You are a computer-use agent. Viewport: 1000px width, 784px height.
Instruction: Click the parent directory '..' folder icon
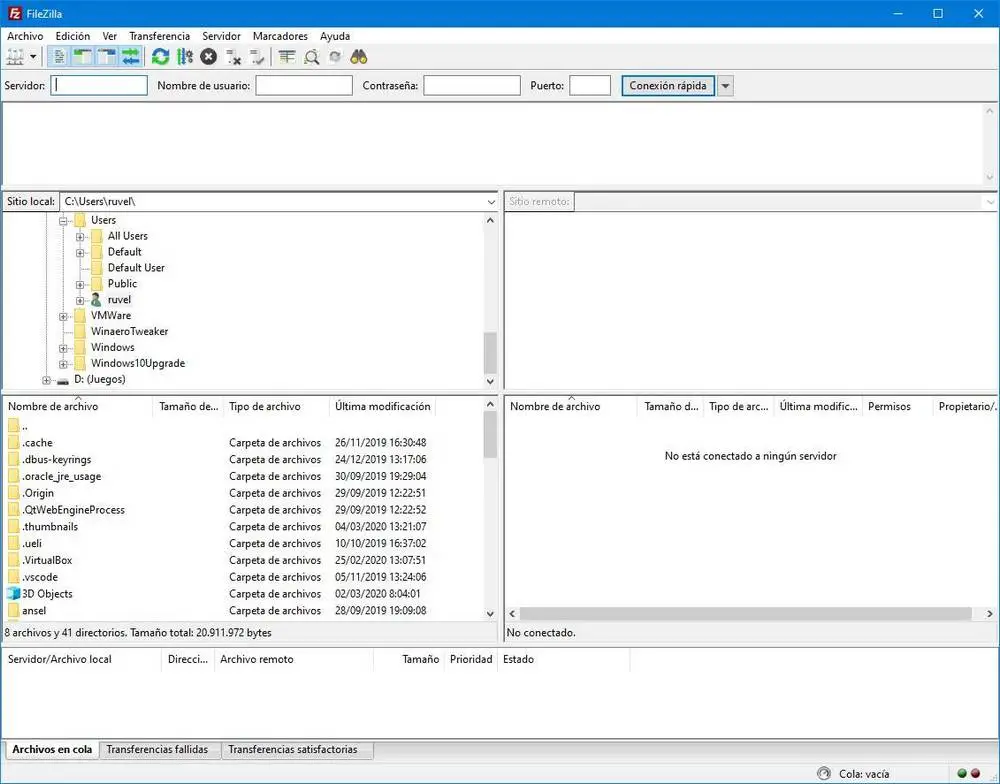tap(13, 425)
